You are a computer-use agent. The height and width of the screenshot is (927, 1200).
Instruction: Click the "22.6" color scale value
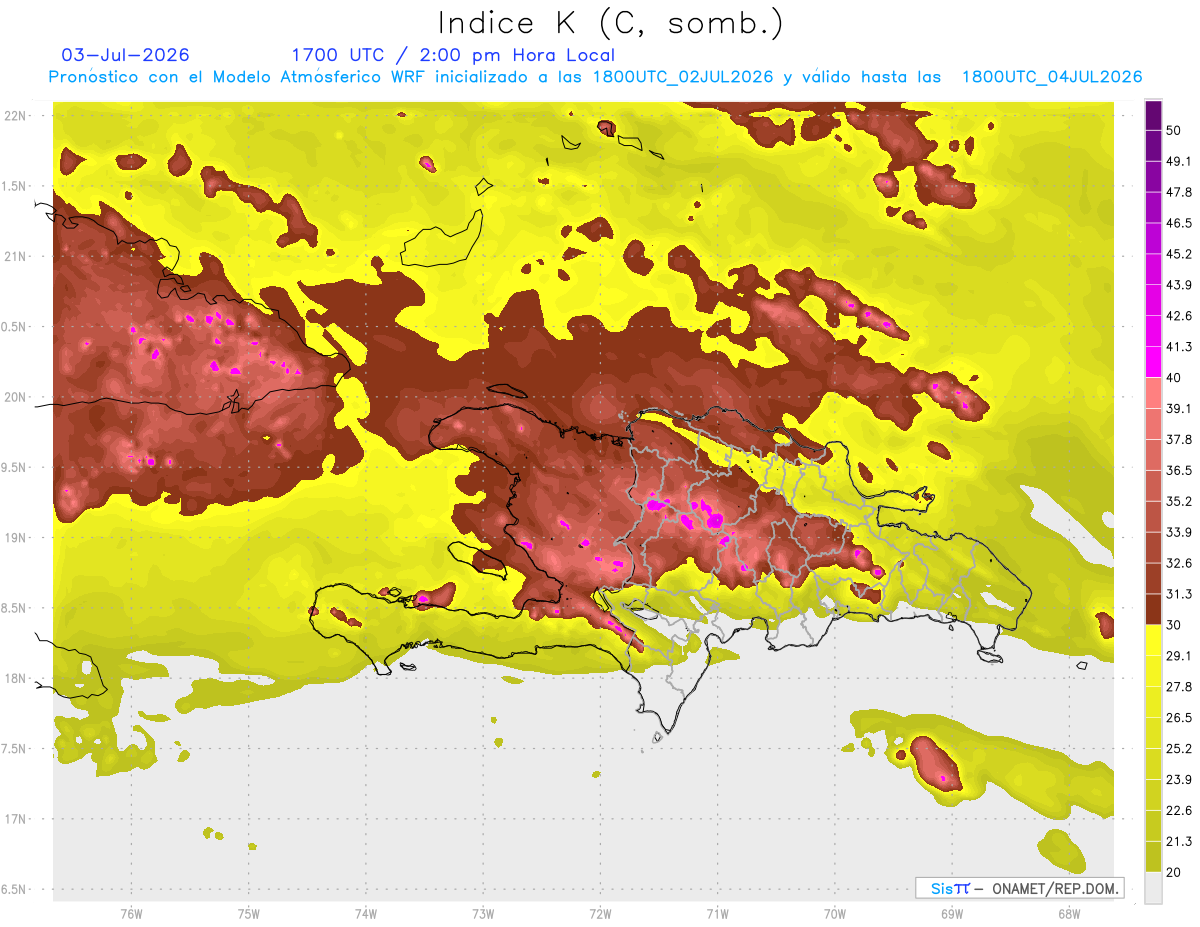[x=1179, y=810]
